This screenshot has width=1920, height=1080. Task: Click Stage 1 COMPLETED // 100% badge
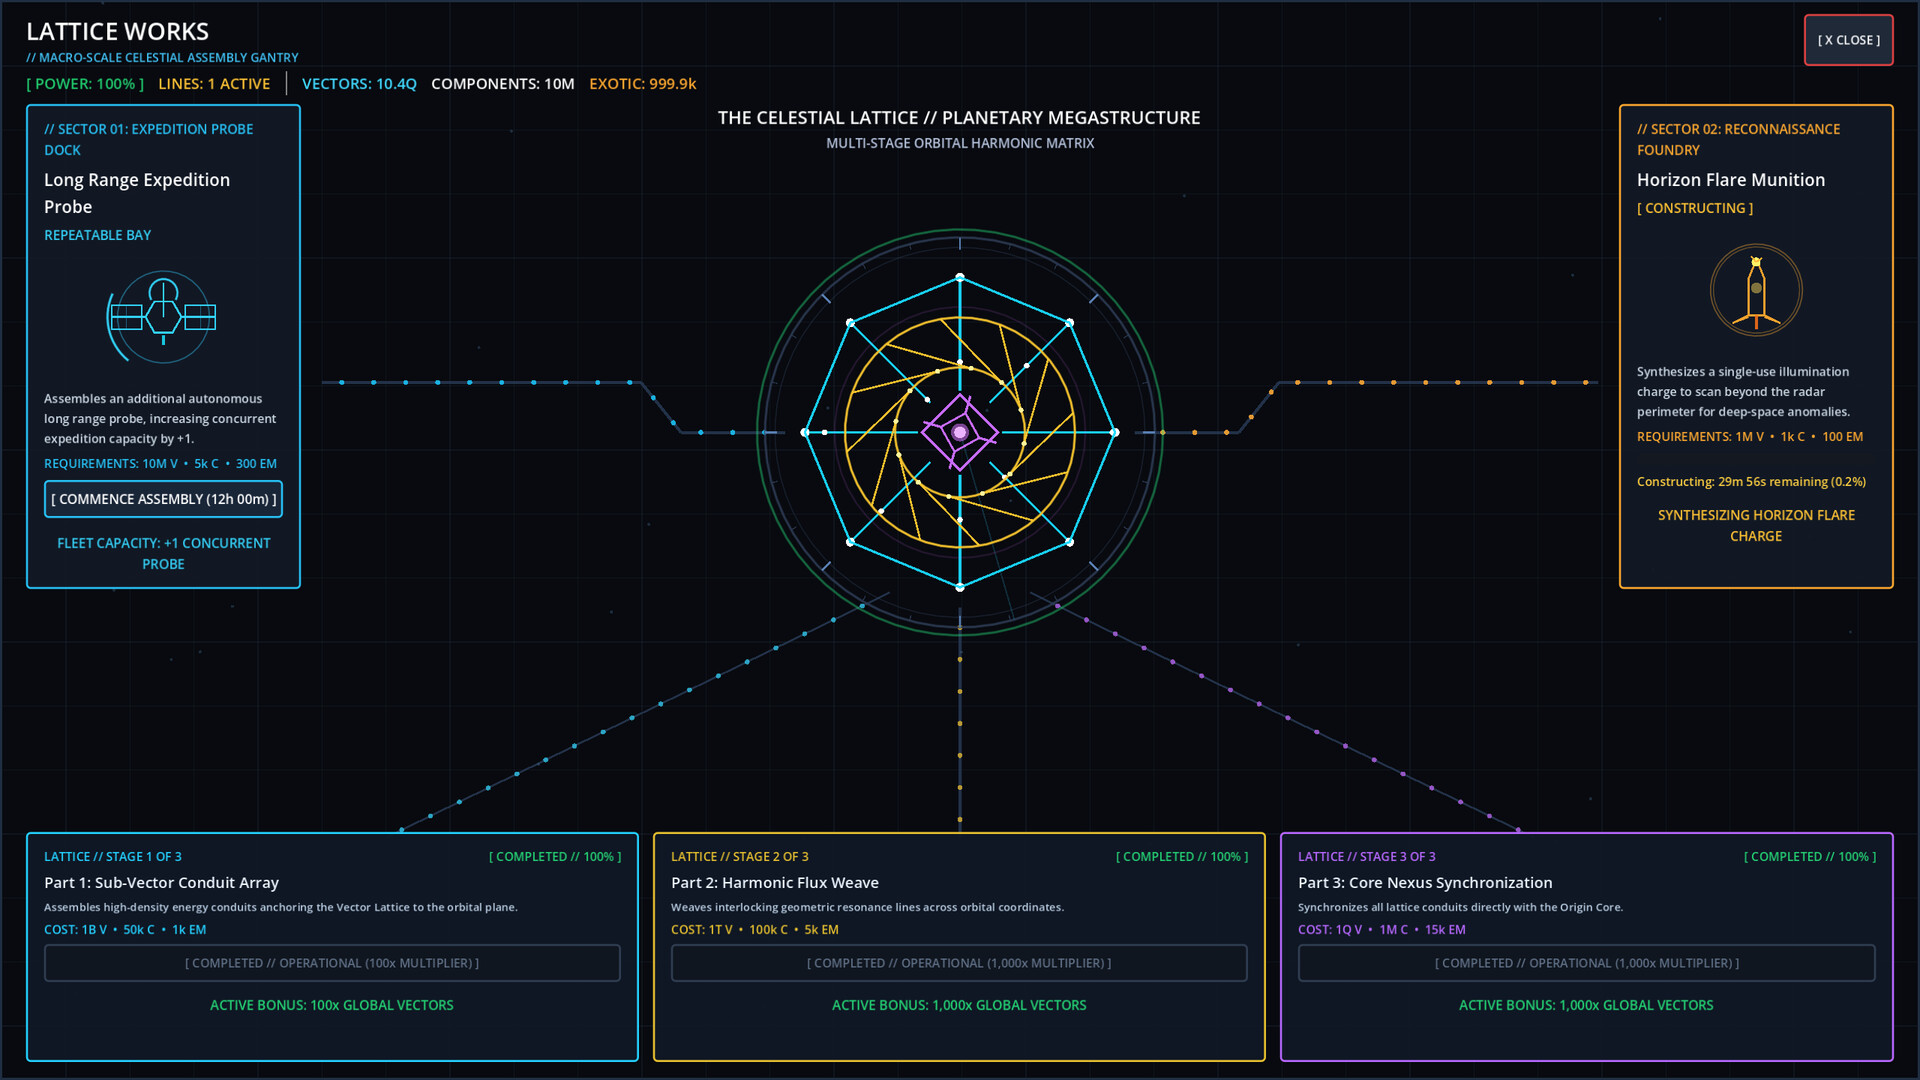(x=555, y=857)
